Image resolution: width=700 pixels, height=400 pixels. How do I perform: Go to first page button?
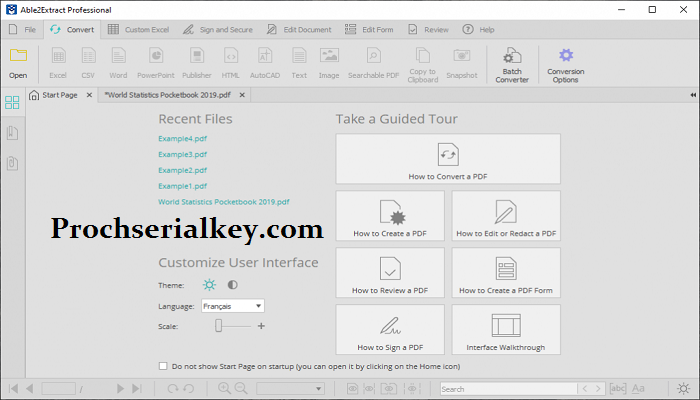13,388
